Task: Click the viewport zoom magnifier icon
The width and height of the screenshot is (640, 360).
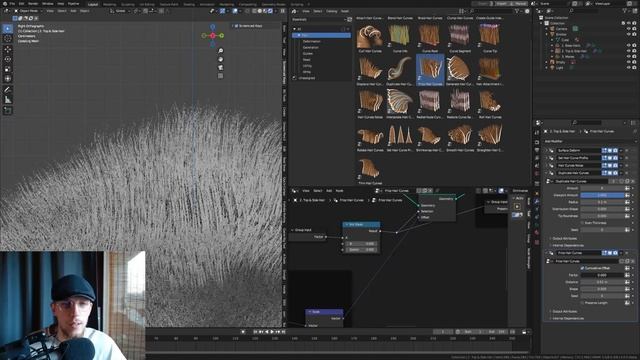Action: point(220,51)
